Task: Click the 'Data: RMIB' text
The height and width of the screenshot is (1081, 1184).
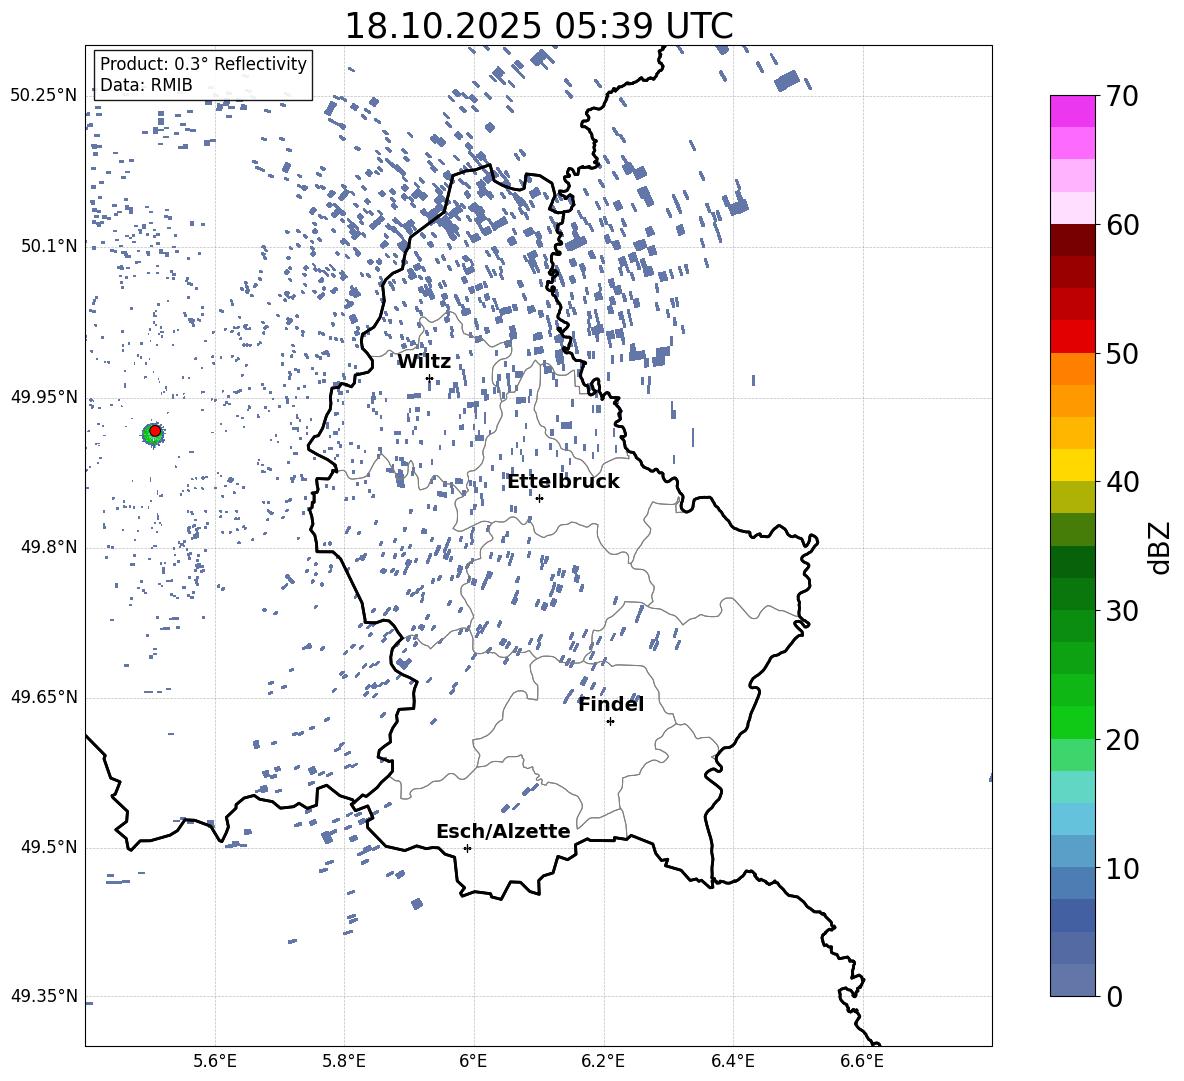Action: point(146,85)
